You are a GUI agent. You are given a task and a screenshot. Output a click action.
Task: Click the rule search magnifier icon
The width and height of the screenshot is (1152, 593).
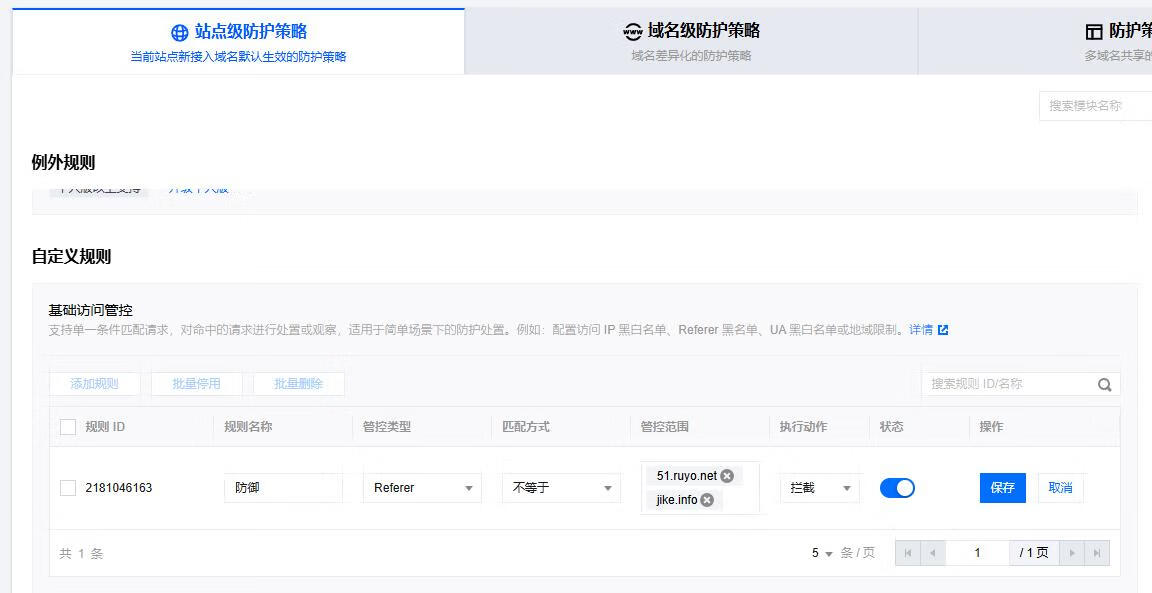(1104, 384)
